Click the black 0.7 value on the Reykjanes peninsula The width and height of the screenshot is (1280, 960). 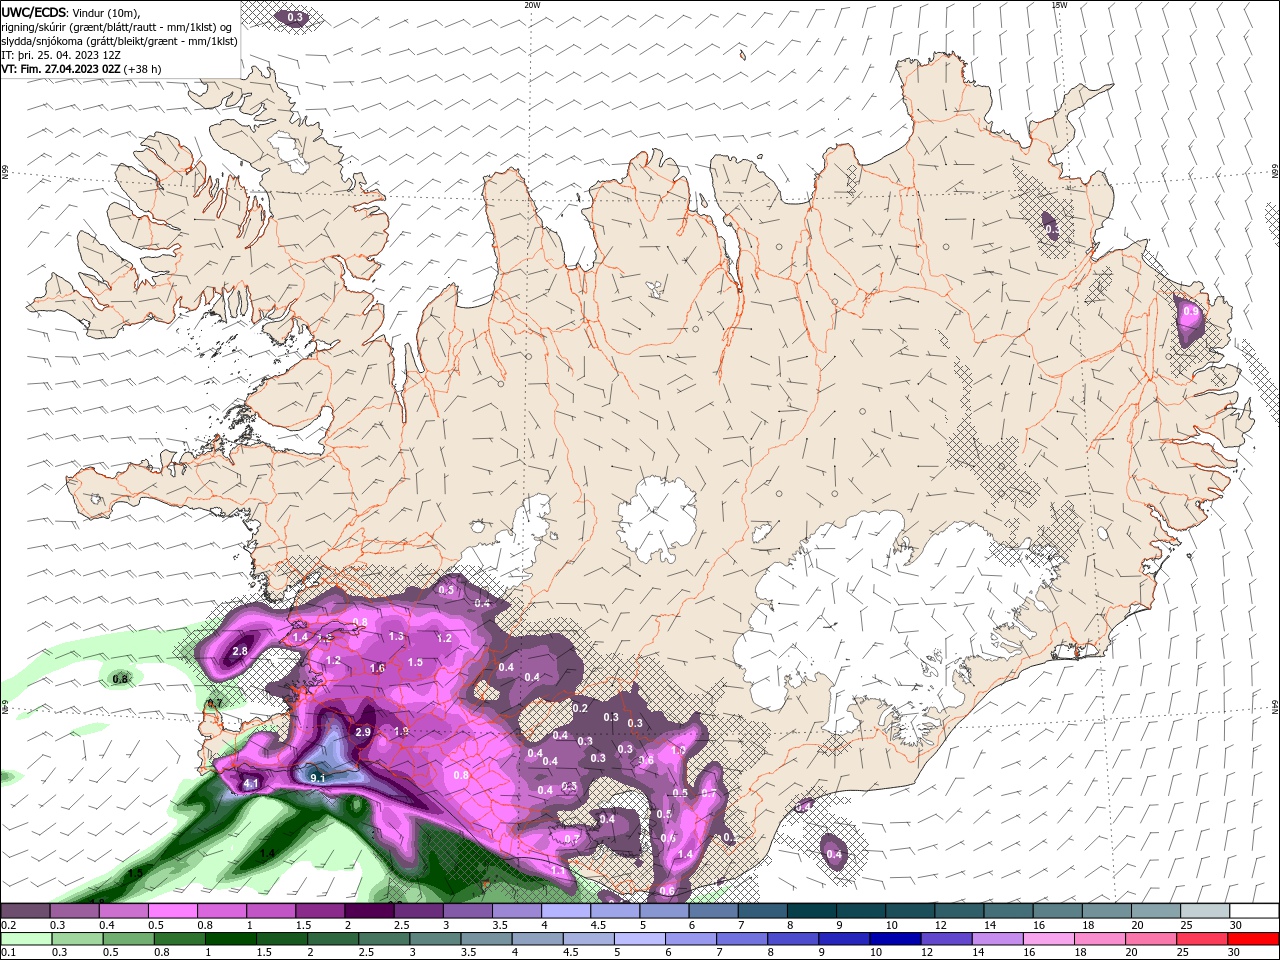[x=214, y=703]
